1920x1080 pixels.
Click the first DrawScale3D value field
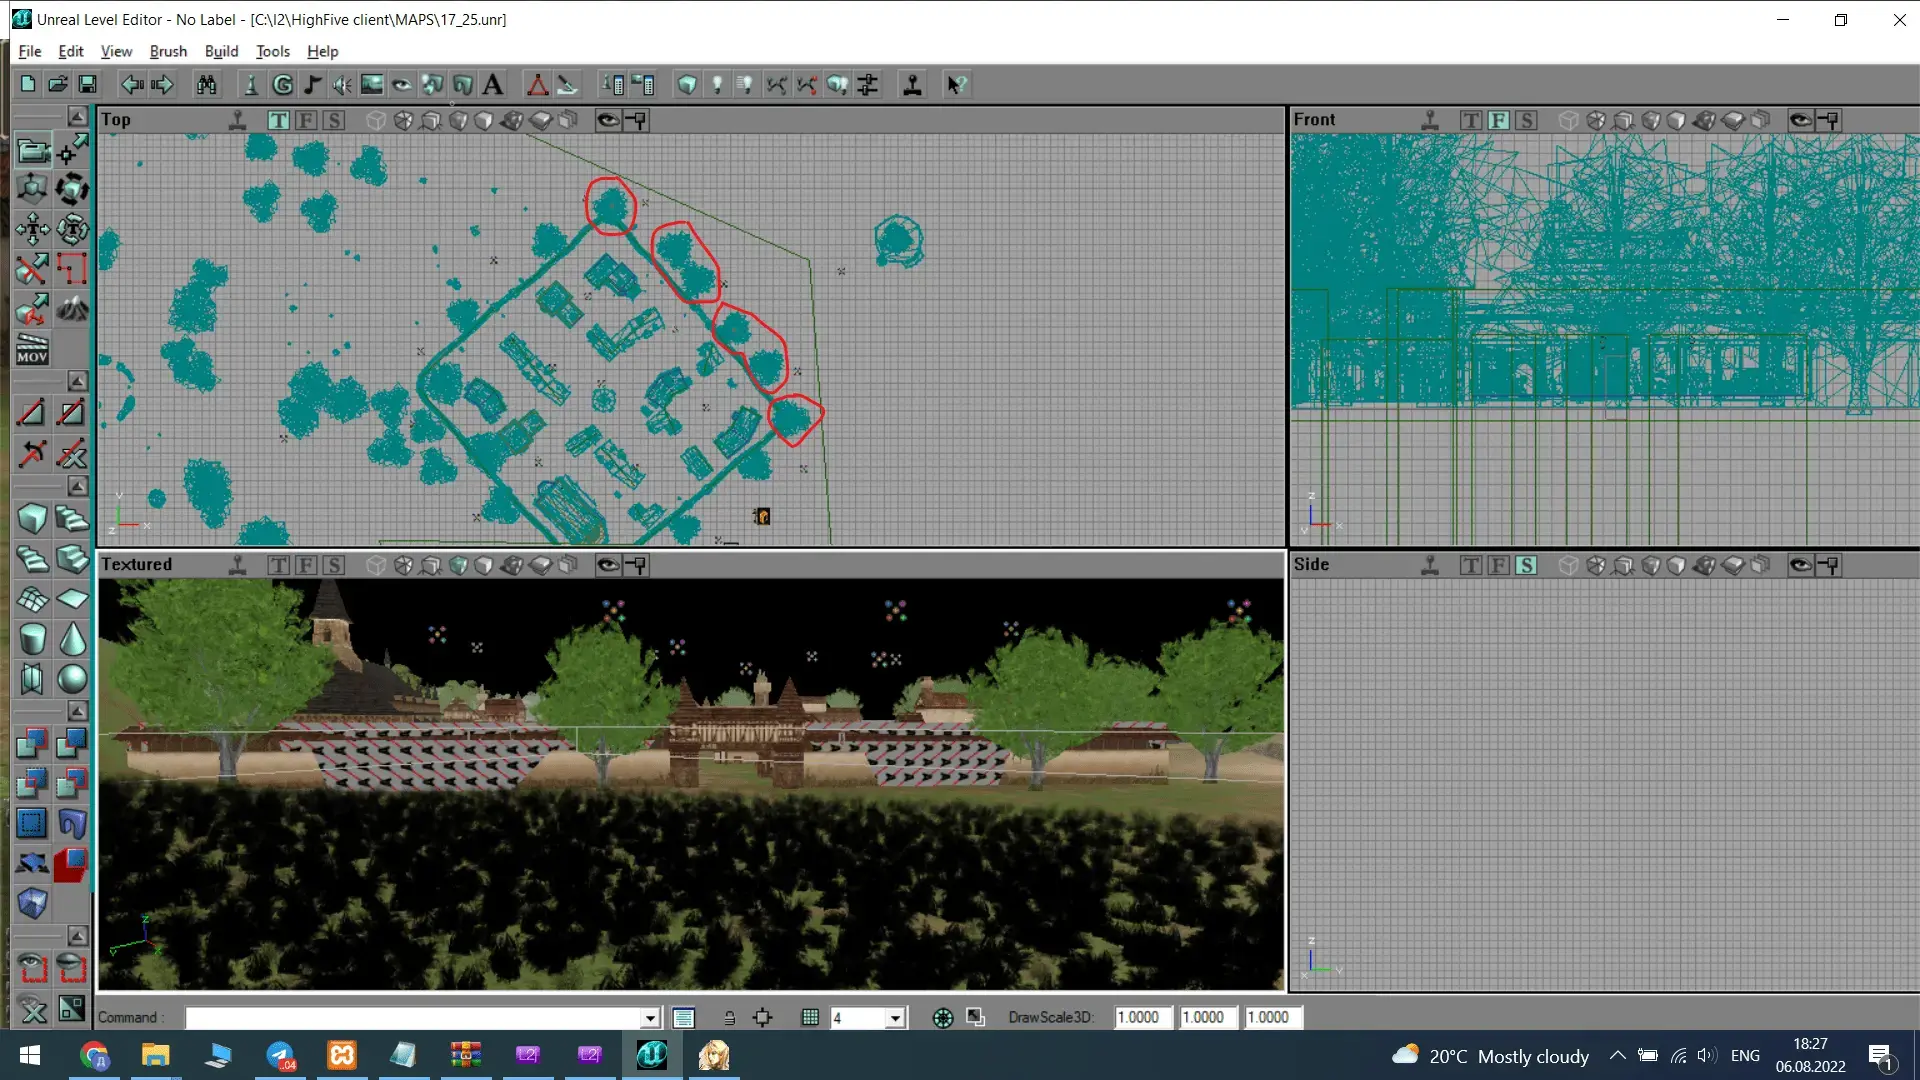[1143, 1017]
